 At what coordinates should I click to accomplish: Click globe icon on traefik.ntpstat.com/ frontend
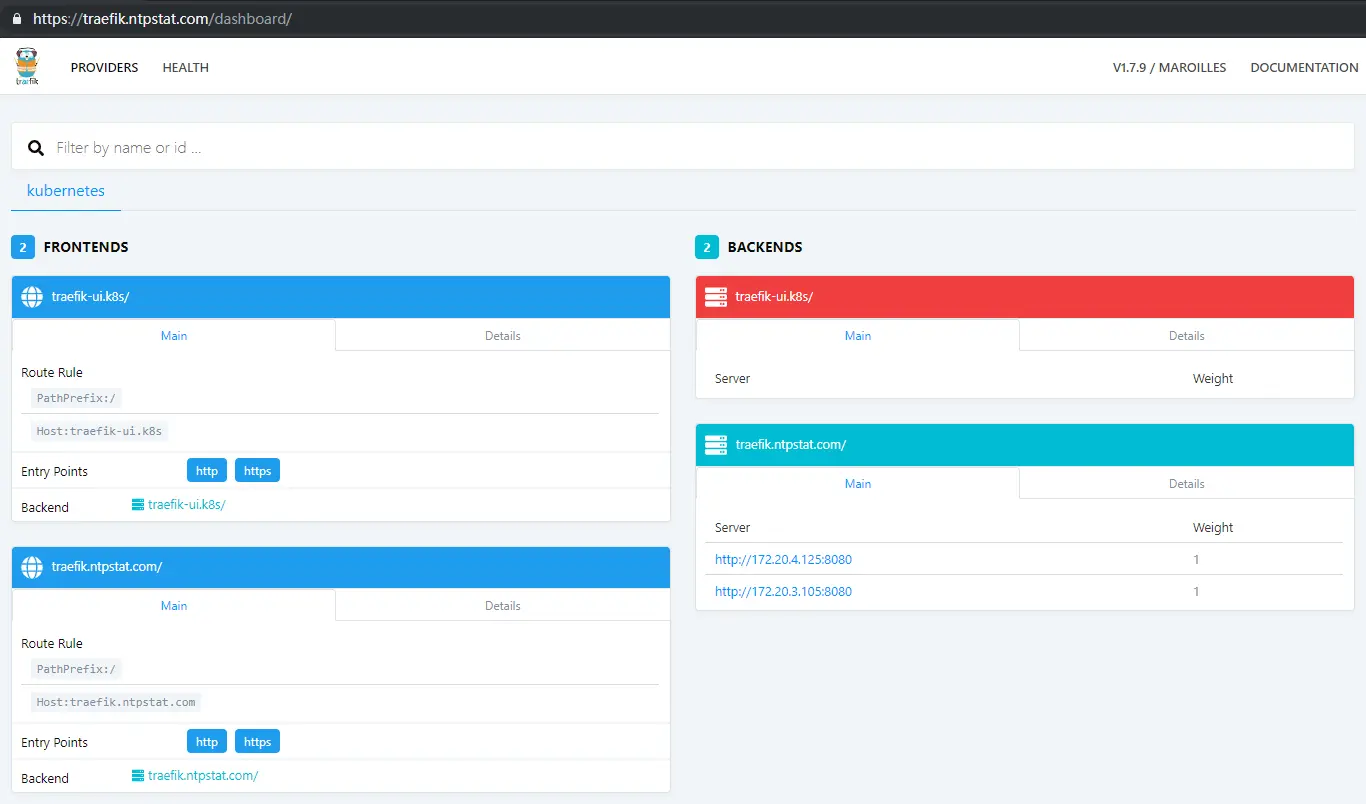click(x=32, y=567)
